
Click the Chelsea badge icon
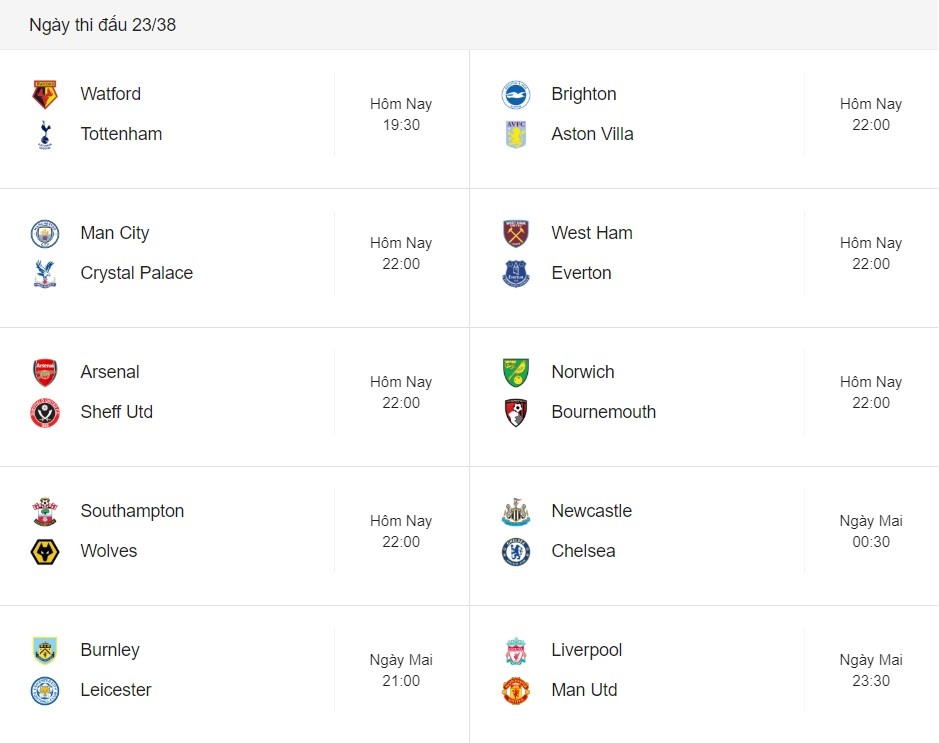coord(516,551)
